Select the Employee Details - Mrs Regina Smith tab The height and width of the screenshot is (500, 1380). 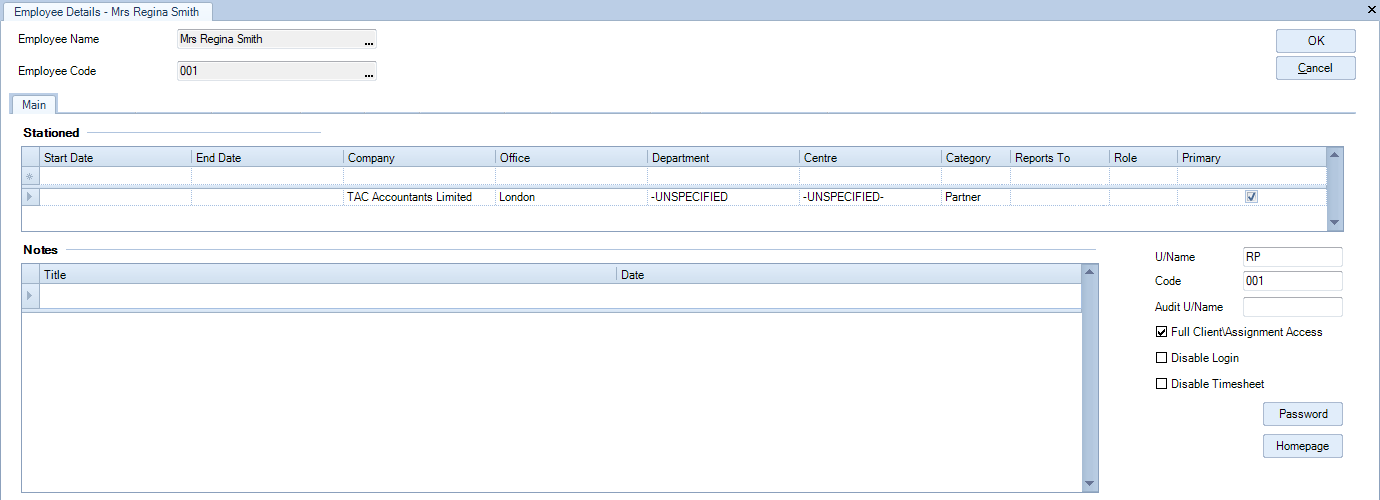(106, 12)
